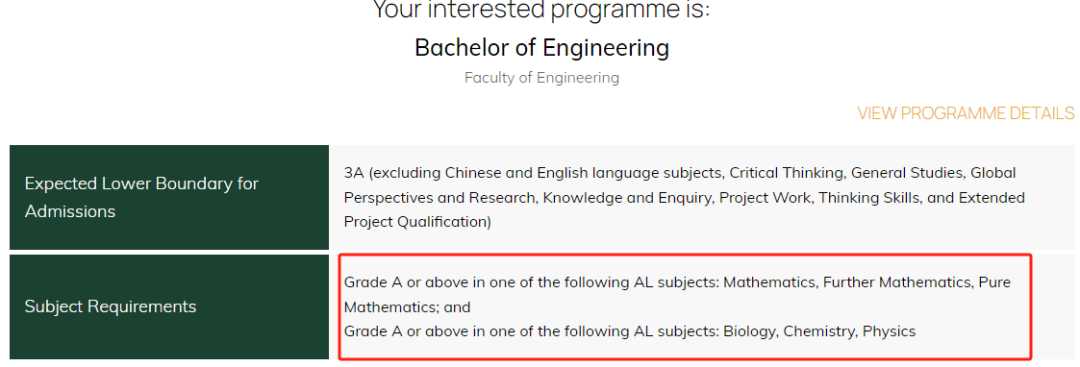Screen dimensions: 1080x367
Task: Click the 'Mathematics; and' line
Action: (x=407, y=307)
